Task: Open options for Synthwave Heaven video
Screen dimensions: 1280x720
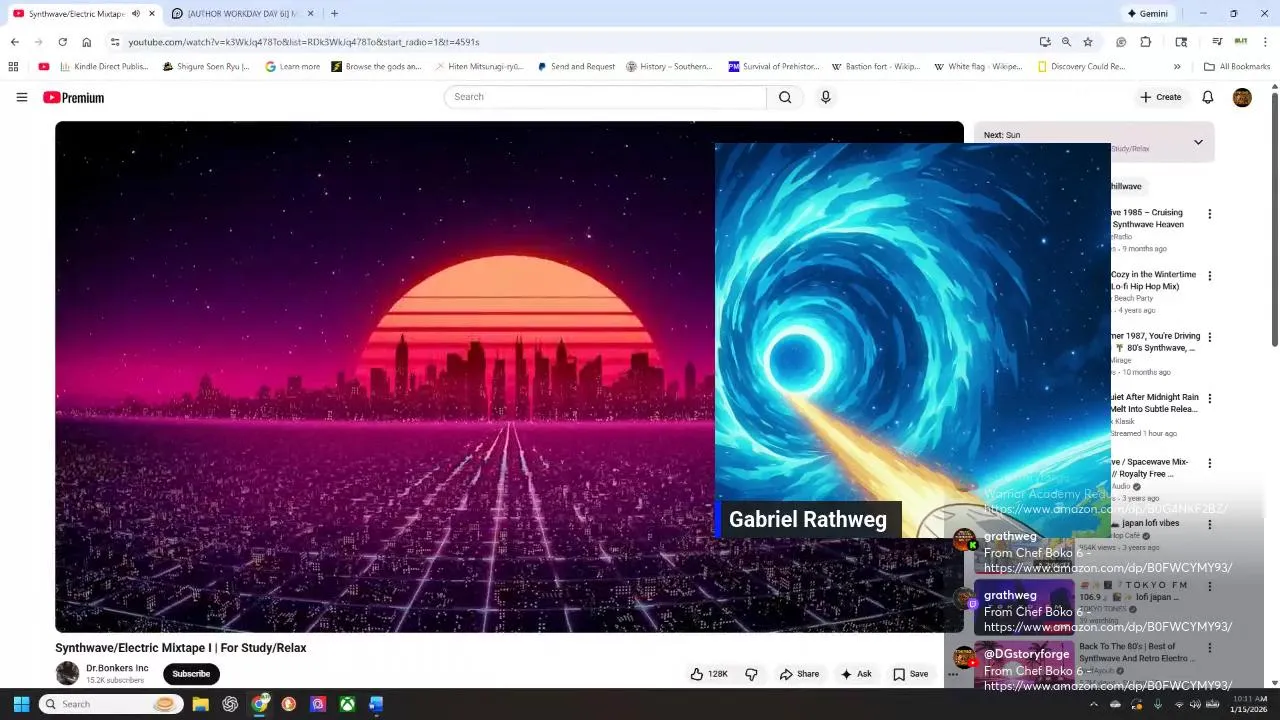Action: click(x=1209, y=214)
